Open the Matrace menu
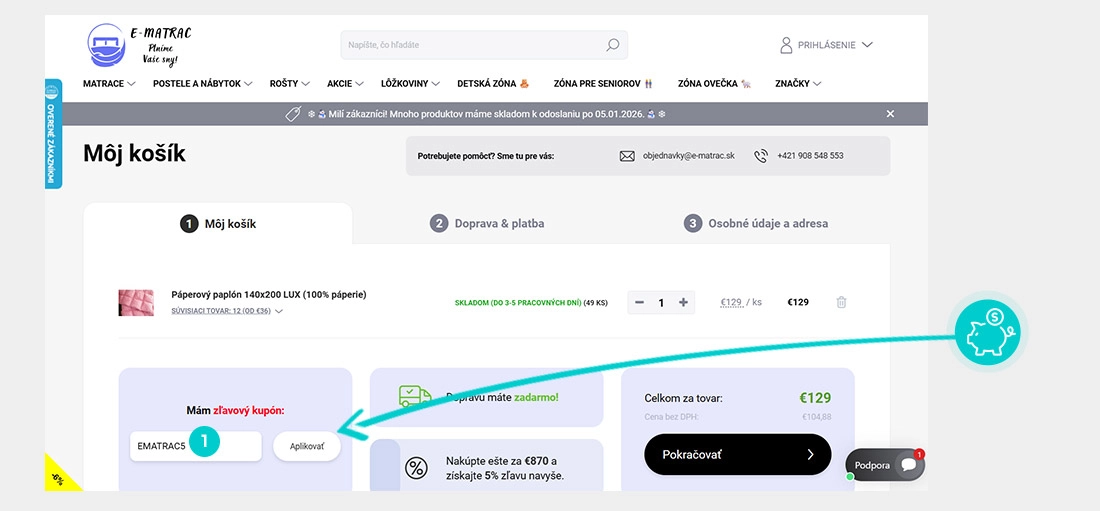This screenshot has height=511, width=1100. 109,84
